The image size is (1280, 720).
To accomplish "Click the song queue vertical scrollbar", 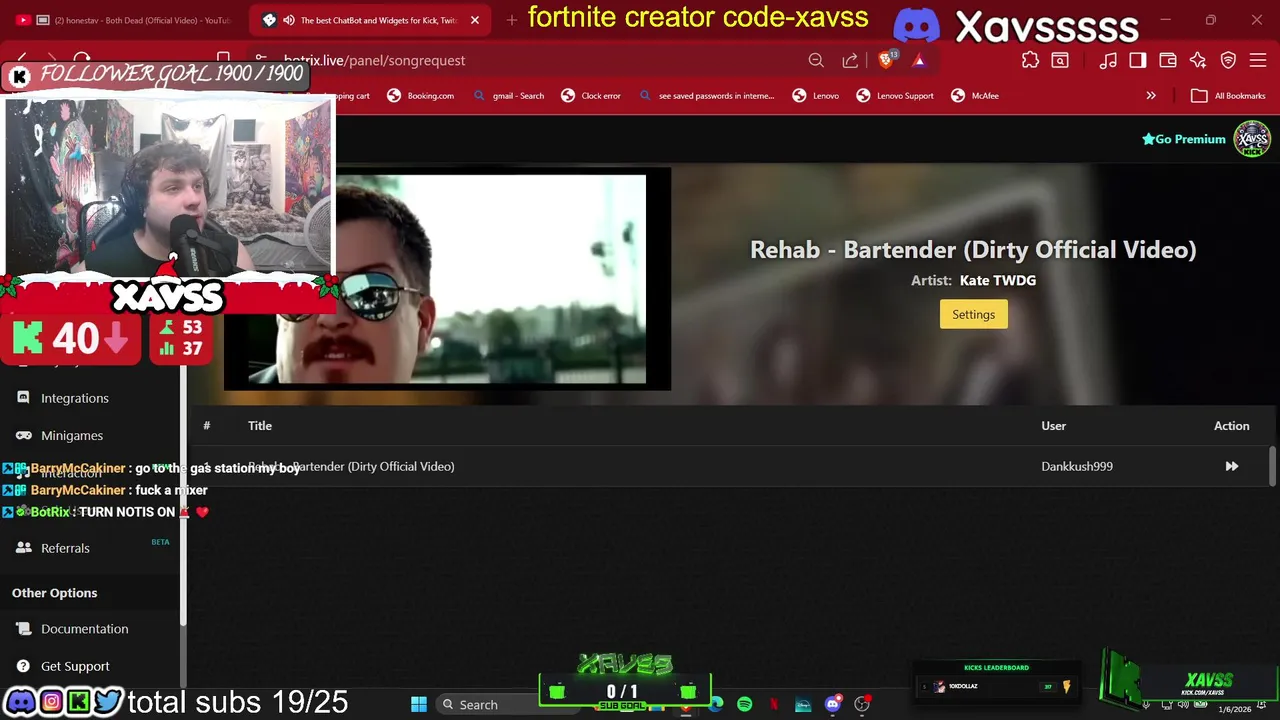I will click(1272, 466).
